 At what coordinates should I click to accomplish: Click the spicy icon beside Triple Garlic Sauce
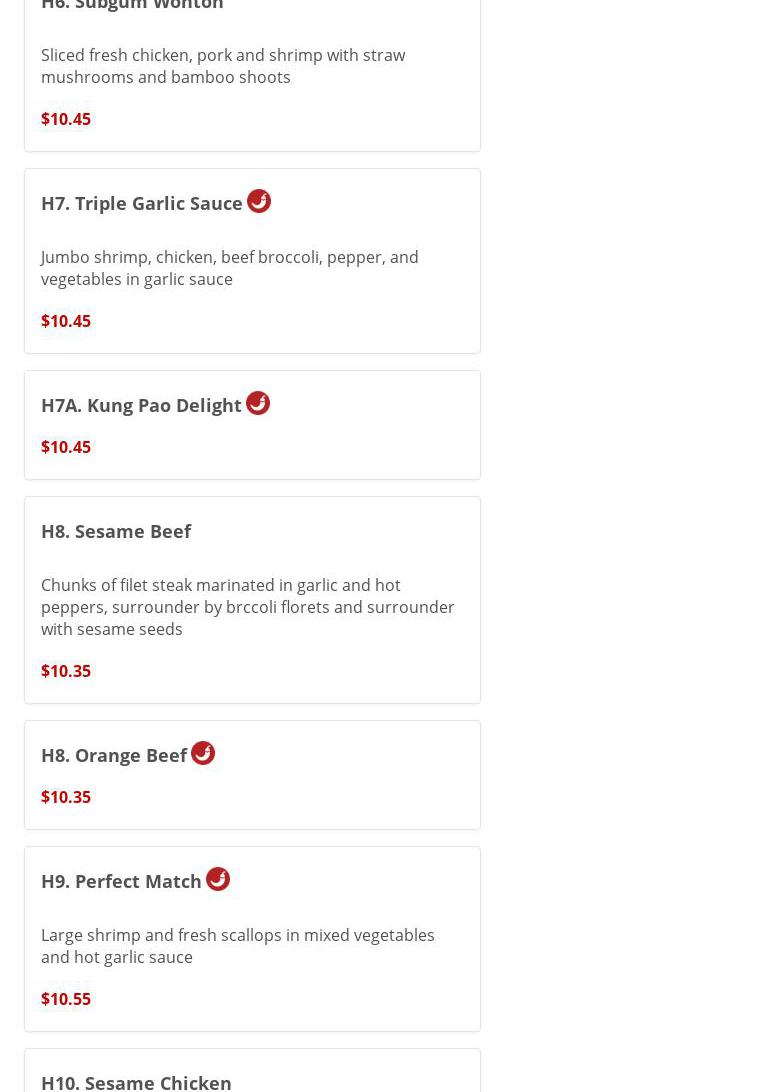coord(259,201)
